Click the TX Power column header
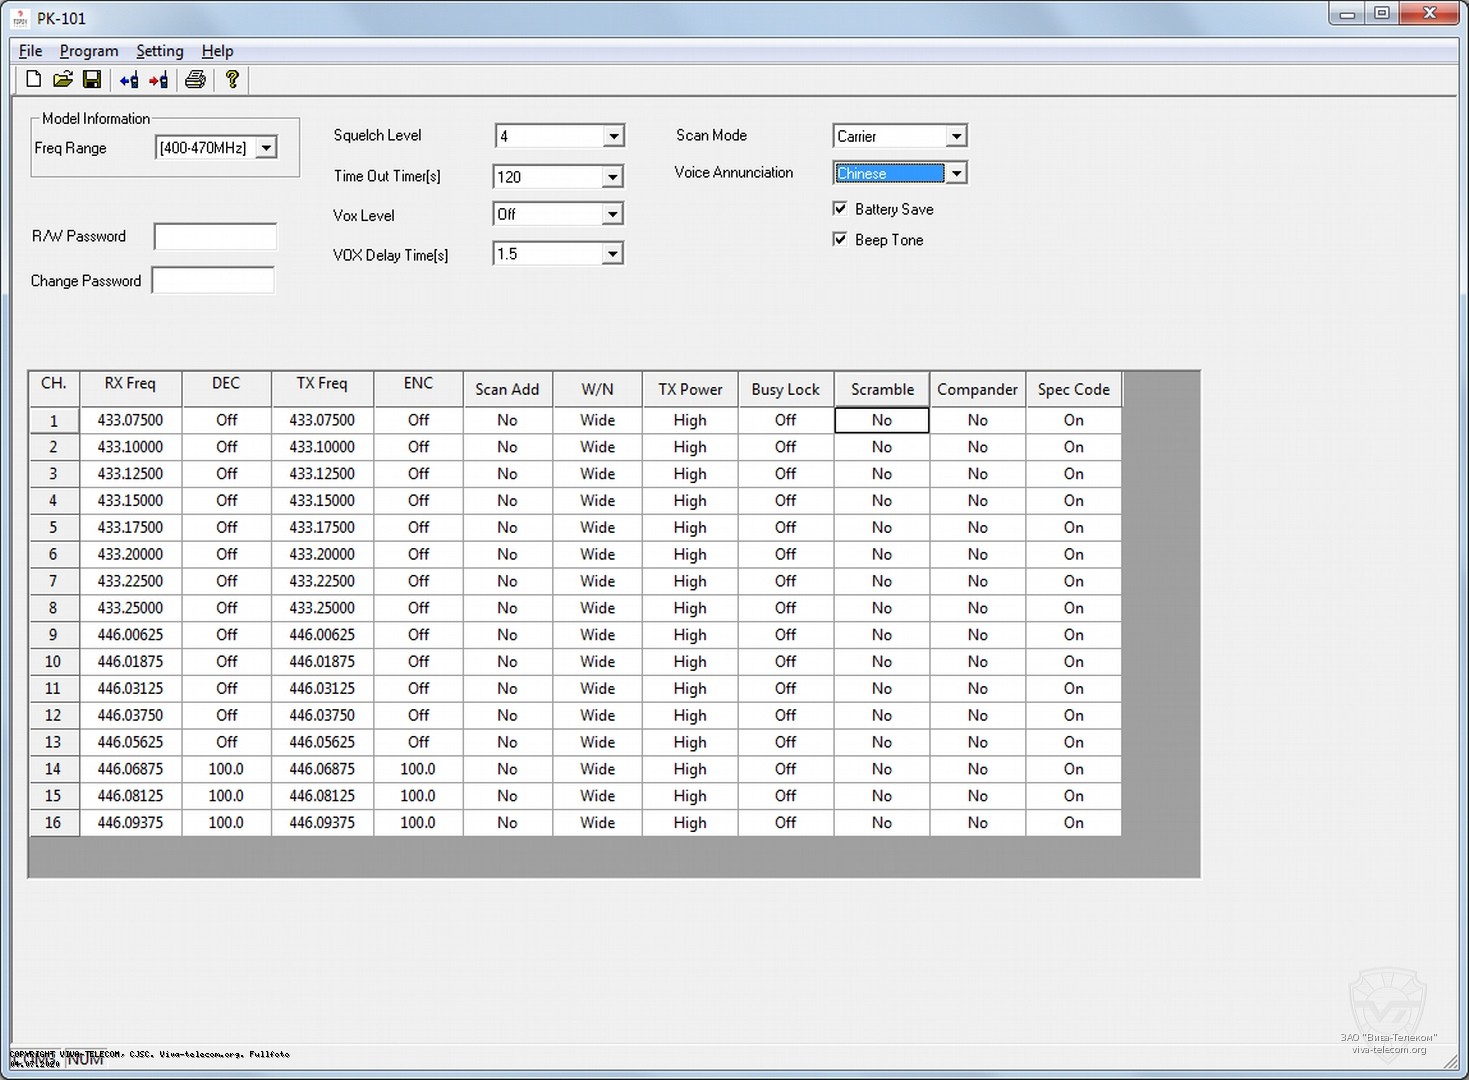Image resolution: width=1469 pixels, height=1080 pixels. point(690,390)
